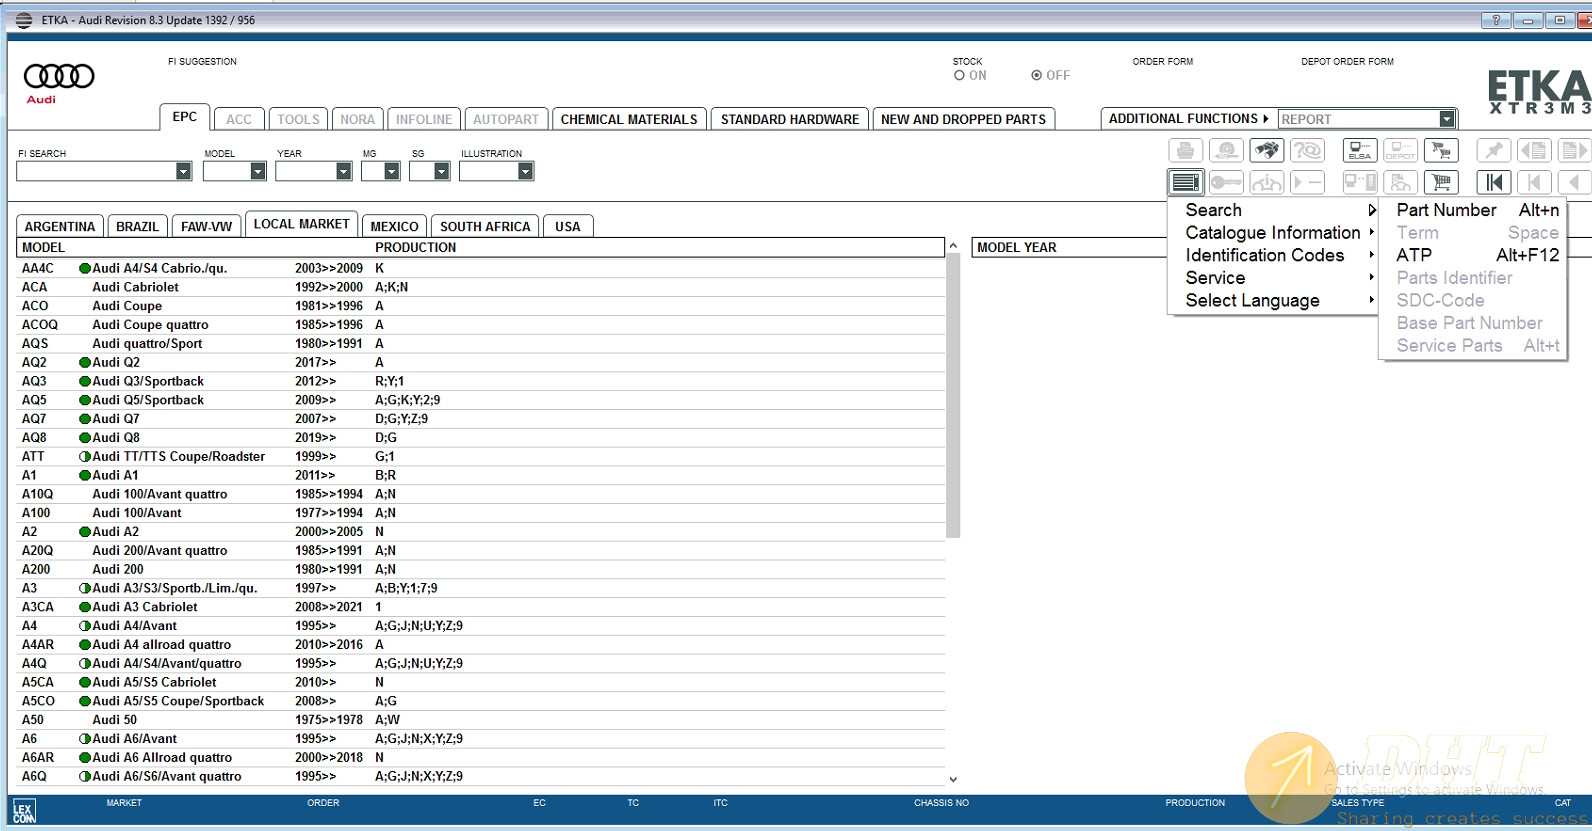1592x831 pixels.
Task: Click the pushpin icon
Action: click(x=1494, y=151)
